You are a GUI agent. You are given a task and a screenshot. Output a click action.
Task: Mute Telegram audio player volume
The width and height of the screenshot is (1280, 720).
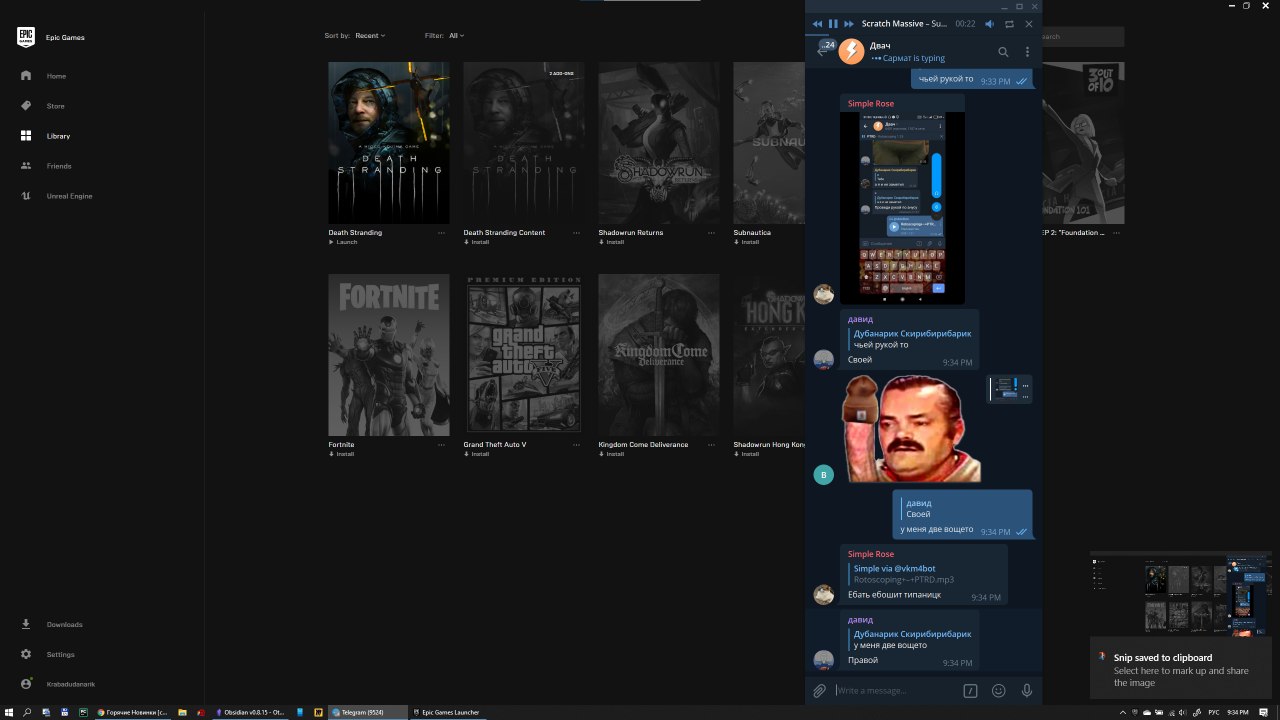pyautogui.click(x=990, y=24)
